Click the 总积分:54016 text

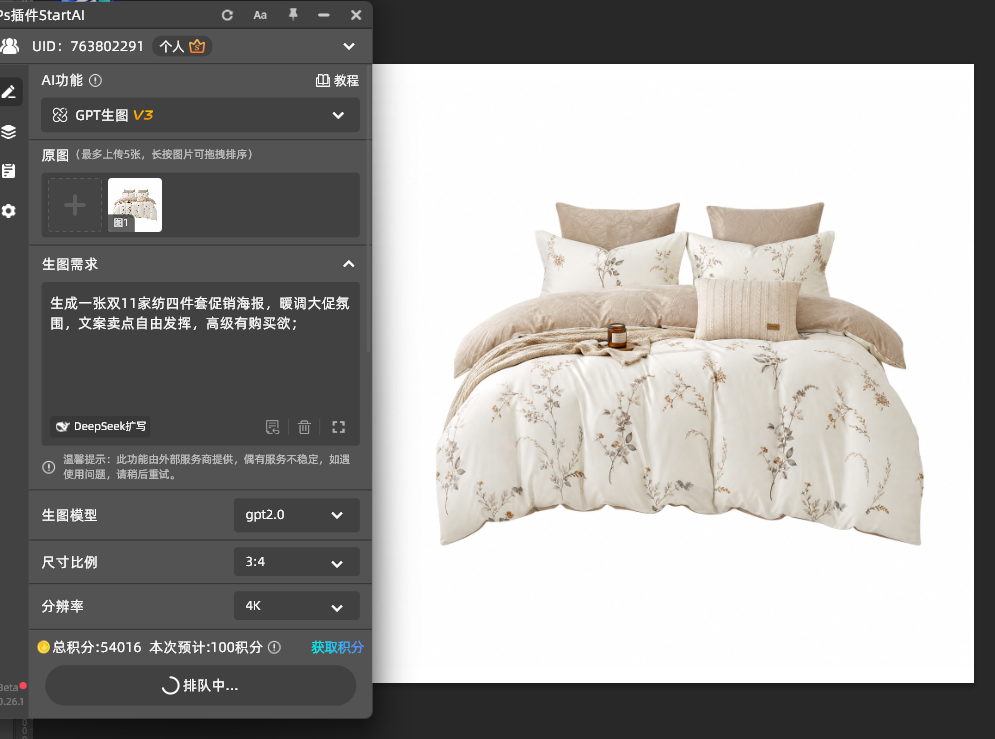[97, 647]
